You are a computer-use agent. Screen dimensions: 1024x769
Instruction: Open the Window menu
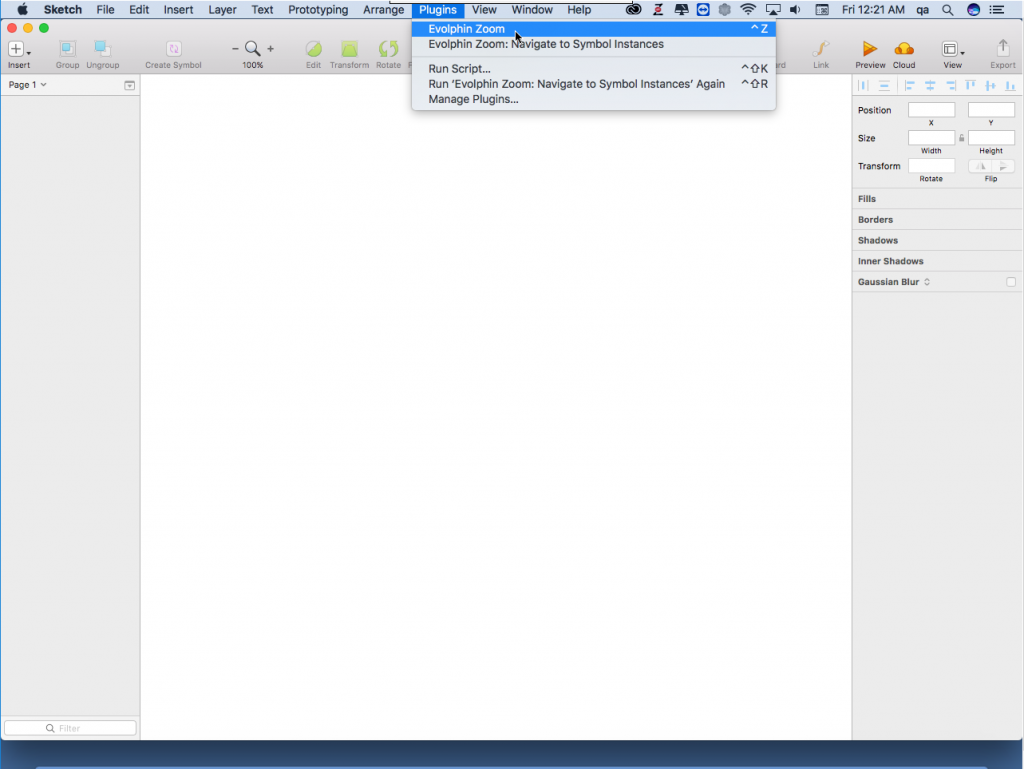pyautogui.click(x=532, y=10)
